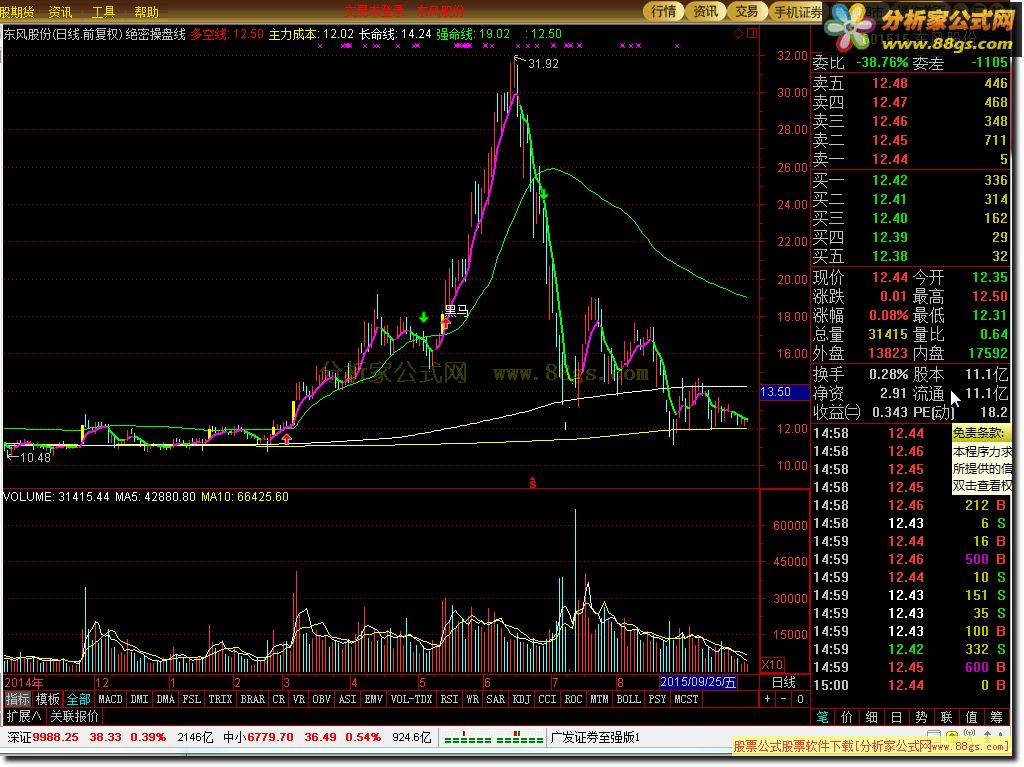Open the 资讯 menu in menu bar
1024x767 pixels.
[x=61, y=12]
